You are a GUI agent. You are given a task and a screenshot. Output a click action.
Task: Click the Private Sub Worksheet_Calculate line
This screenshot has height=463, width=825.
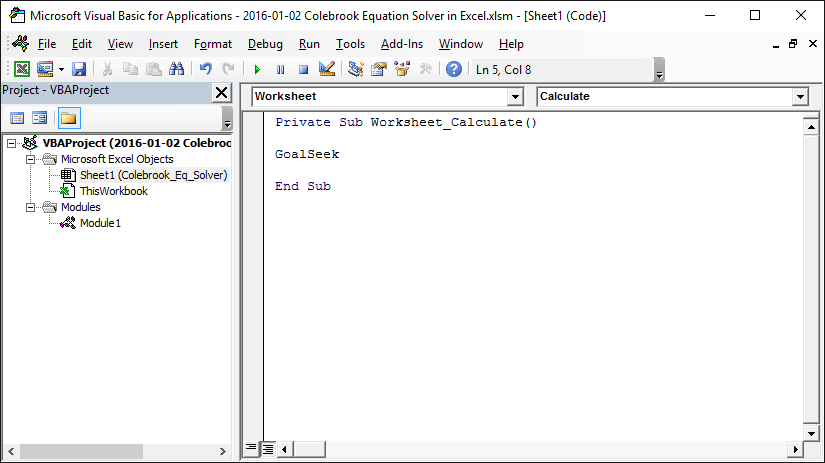[x=406, y=122]
